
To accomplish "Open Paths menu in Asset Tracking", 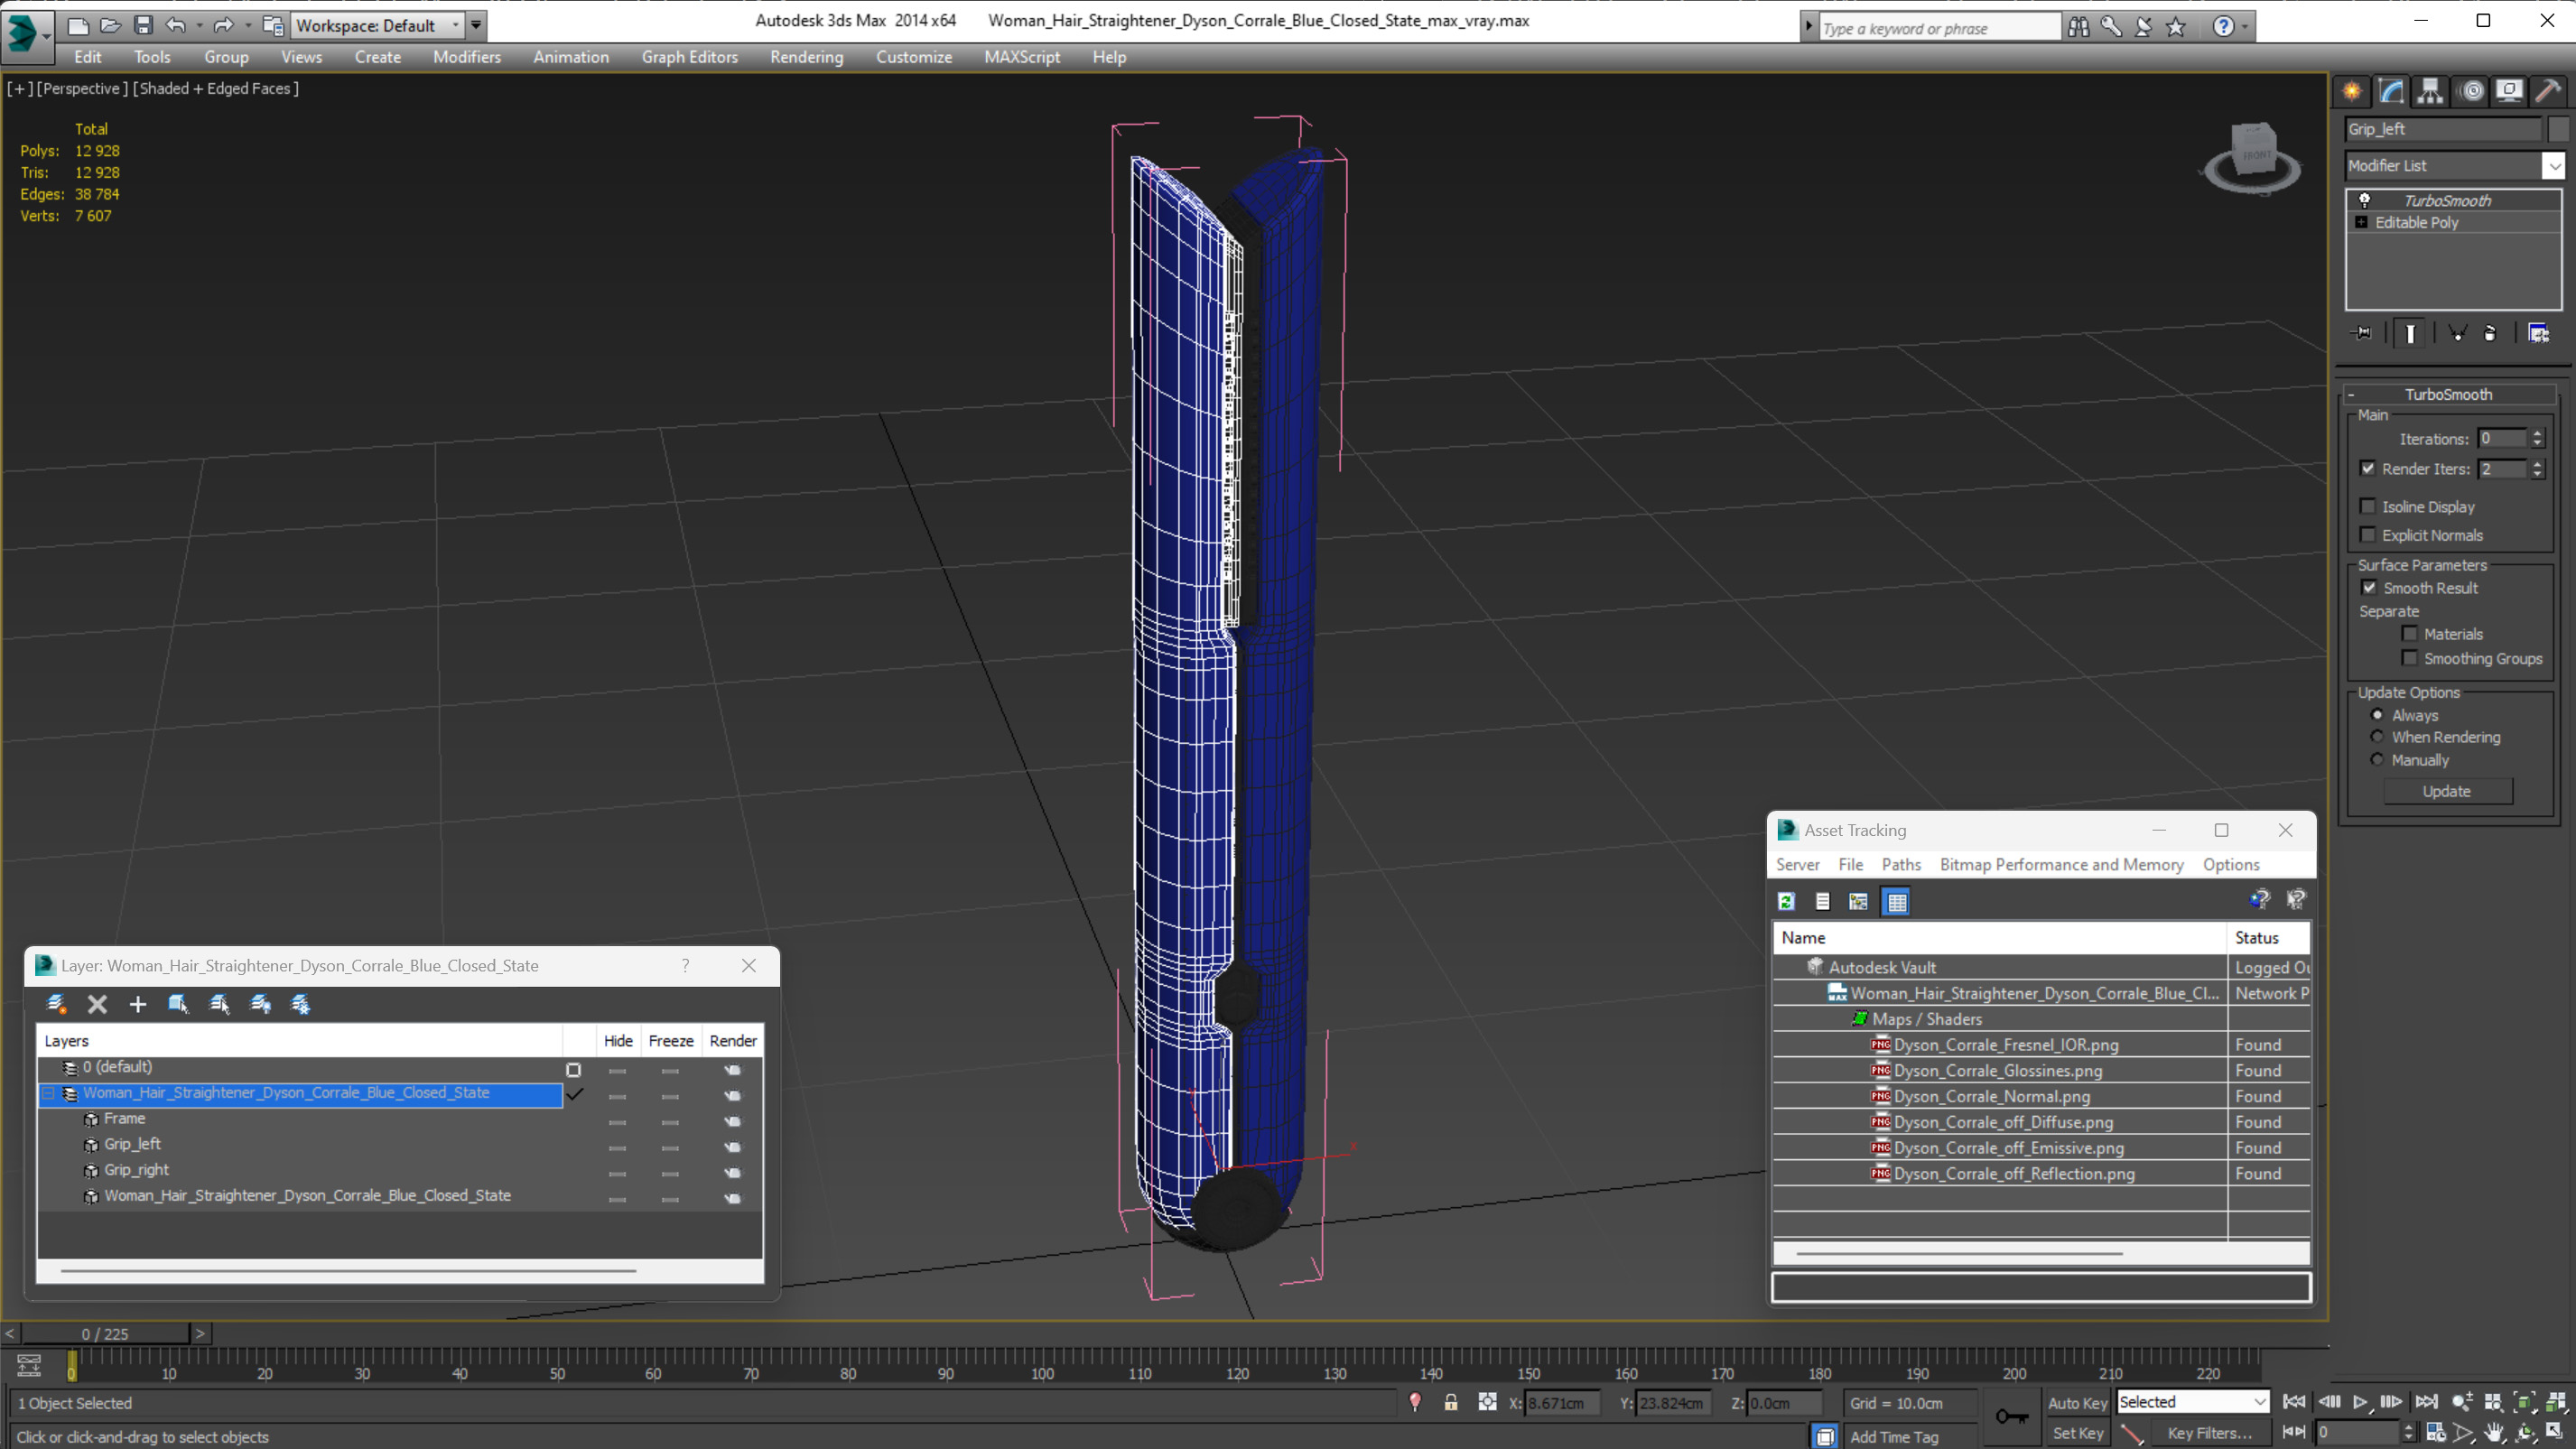I will point(1900,864).
